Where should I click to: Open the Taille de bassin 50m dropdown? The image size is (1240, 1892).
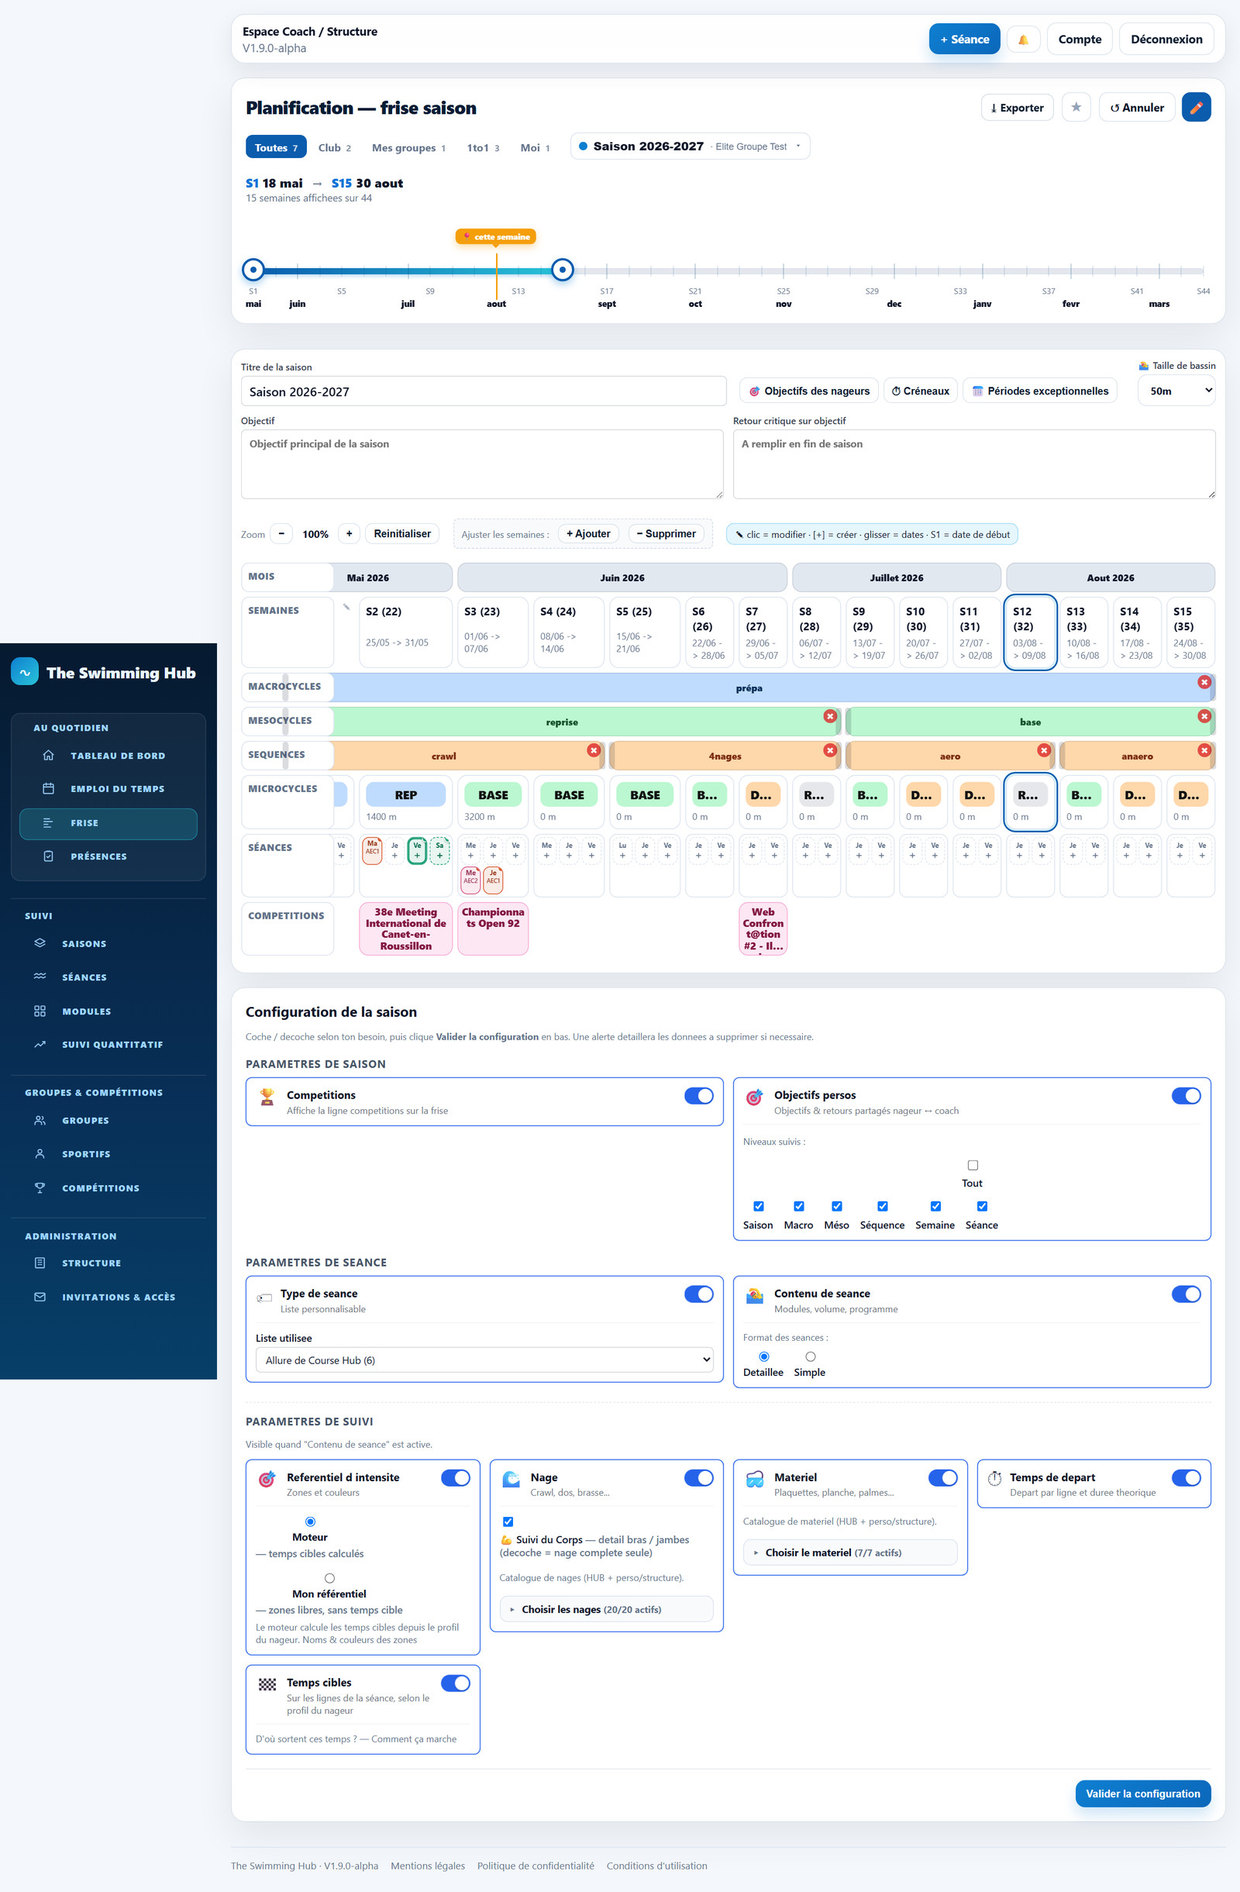1177,391
